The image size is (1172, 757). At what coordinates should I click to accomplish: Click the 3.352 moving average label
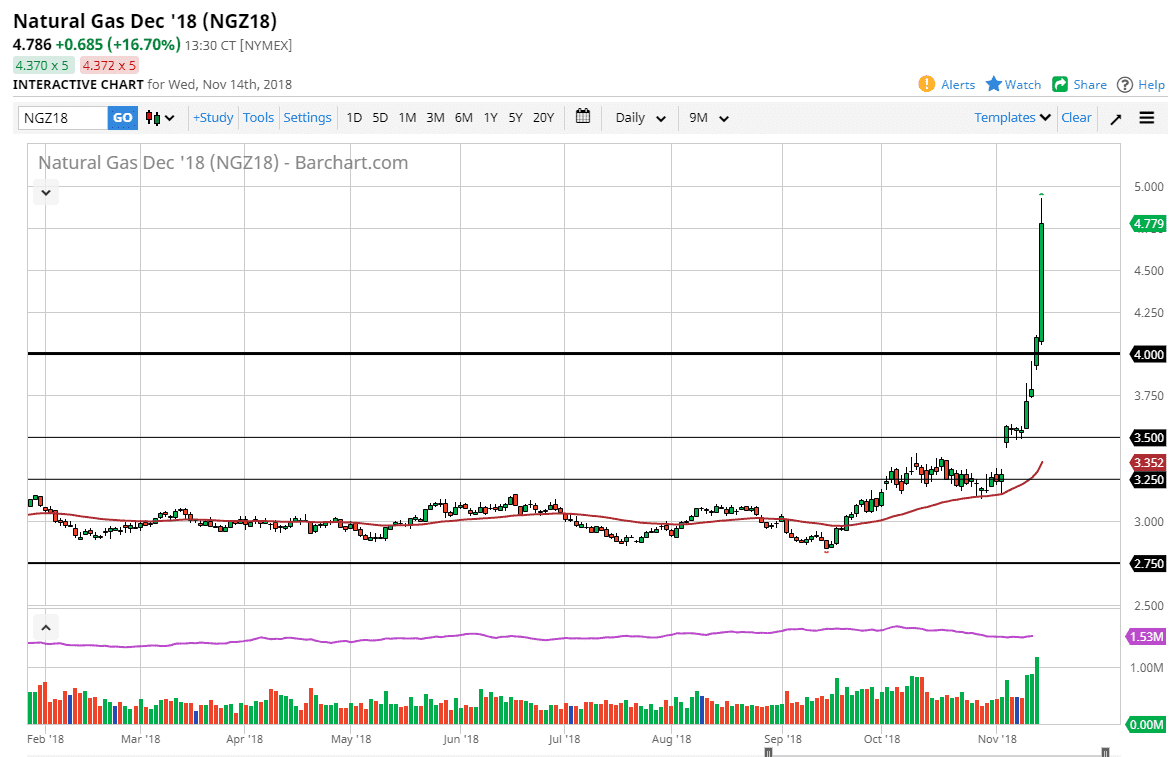(1148, 463)
